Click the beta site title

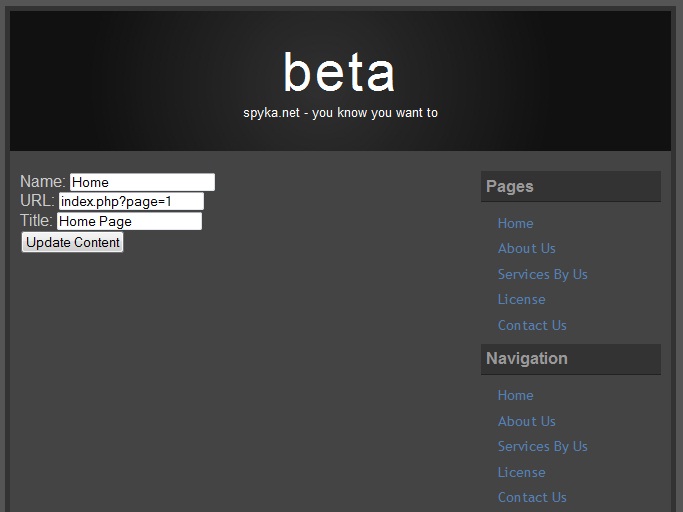pyautogui.click(x=339, y=72)
